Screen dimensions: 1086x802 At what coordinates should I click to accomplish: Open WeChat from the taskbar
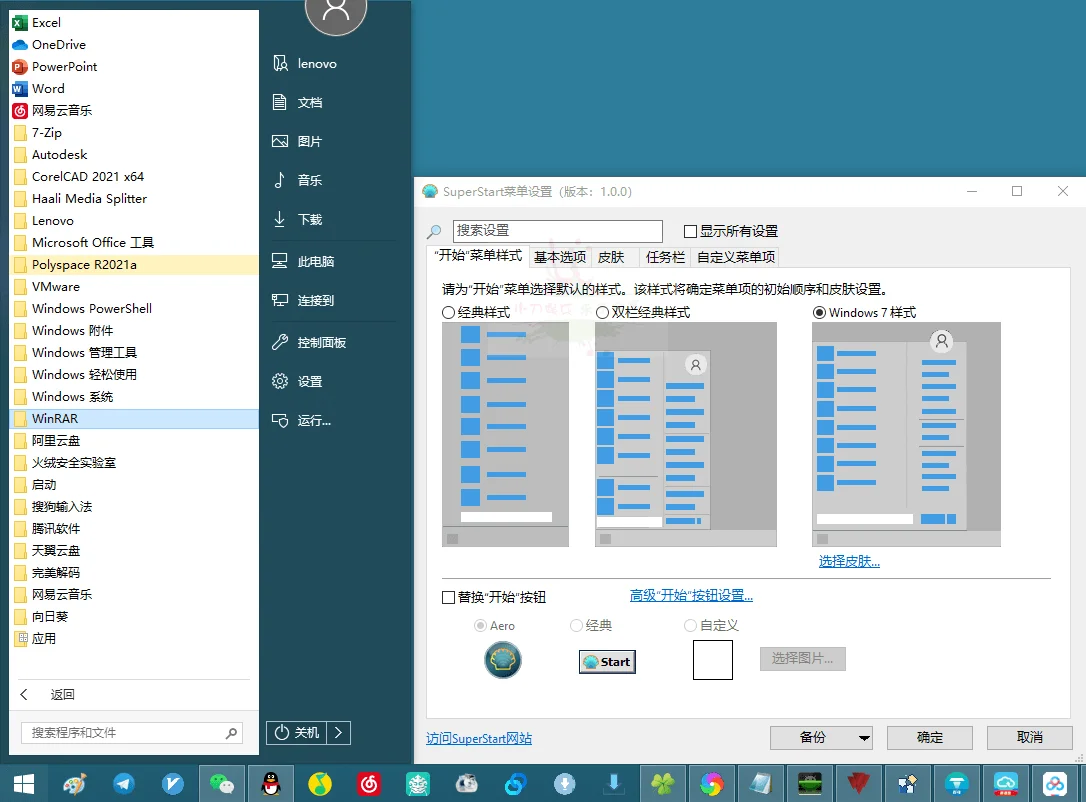[222, 783]
